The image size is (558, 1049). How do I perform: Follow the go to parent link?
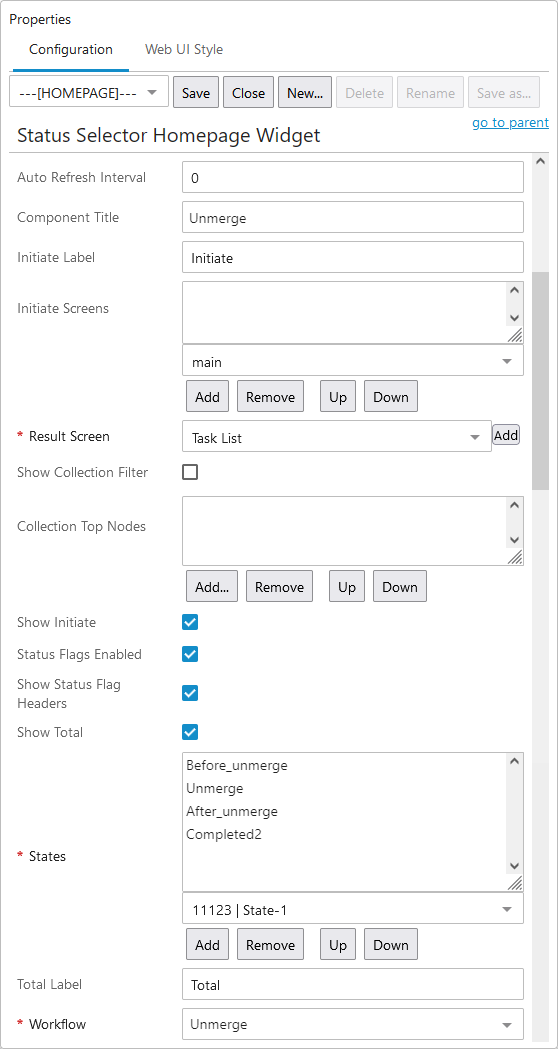click(x=510, y=122)
